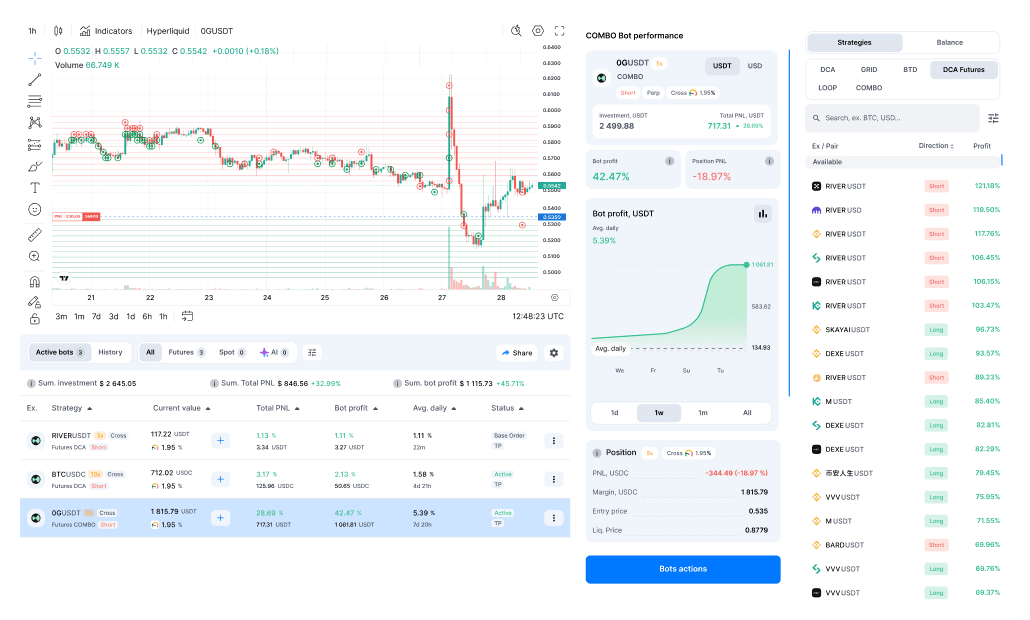Show Bot profit info tooltip

pyautogui.click(x=669, y=161)
